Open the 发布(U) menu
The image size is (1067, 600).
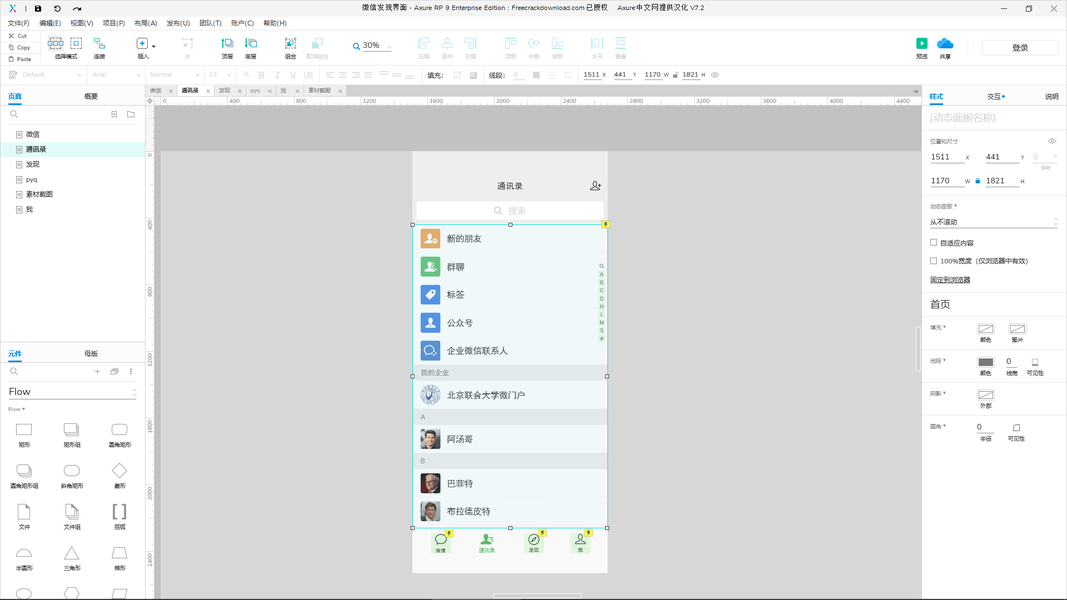tap(178, 23)
